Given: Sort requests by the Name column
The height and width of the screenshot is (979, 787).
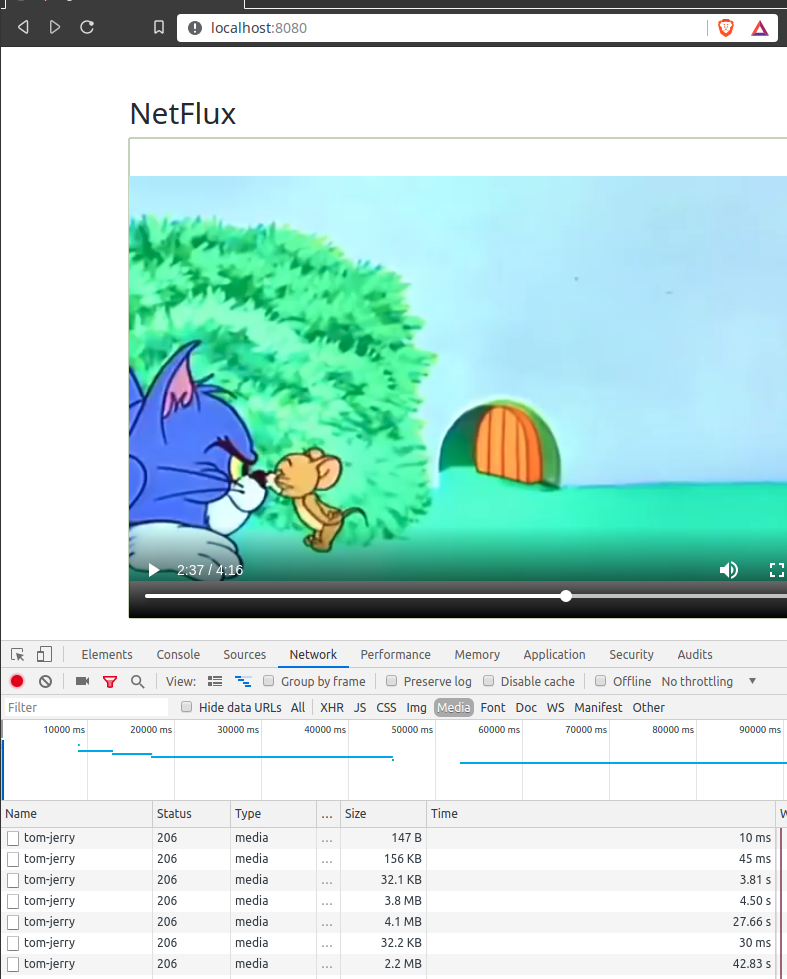Looking at the screenshot, I should 77,814.
